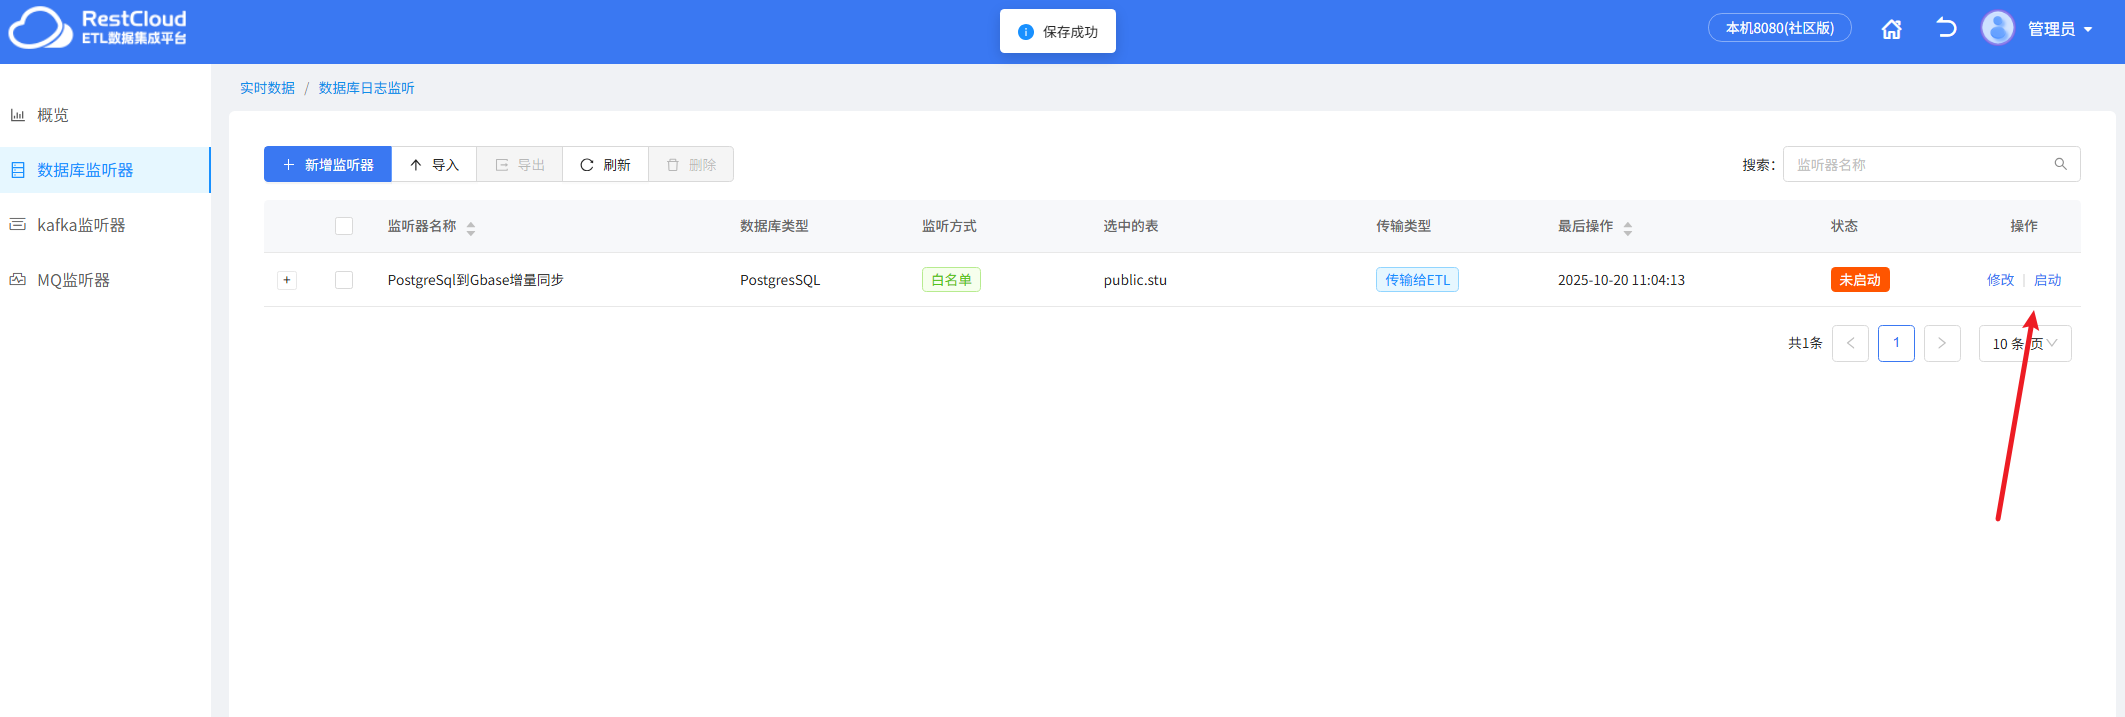
Task: Open the 管理员 account dropdown
Action: pos(2060,29)
